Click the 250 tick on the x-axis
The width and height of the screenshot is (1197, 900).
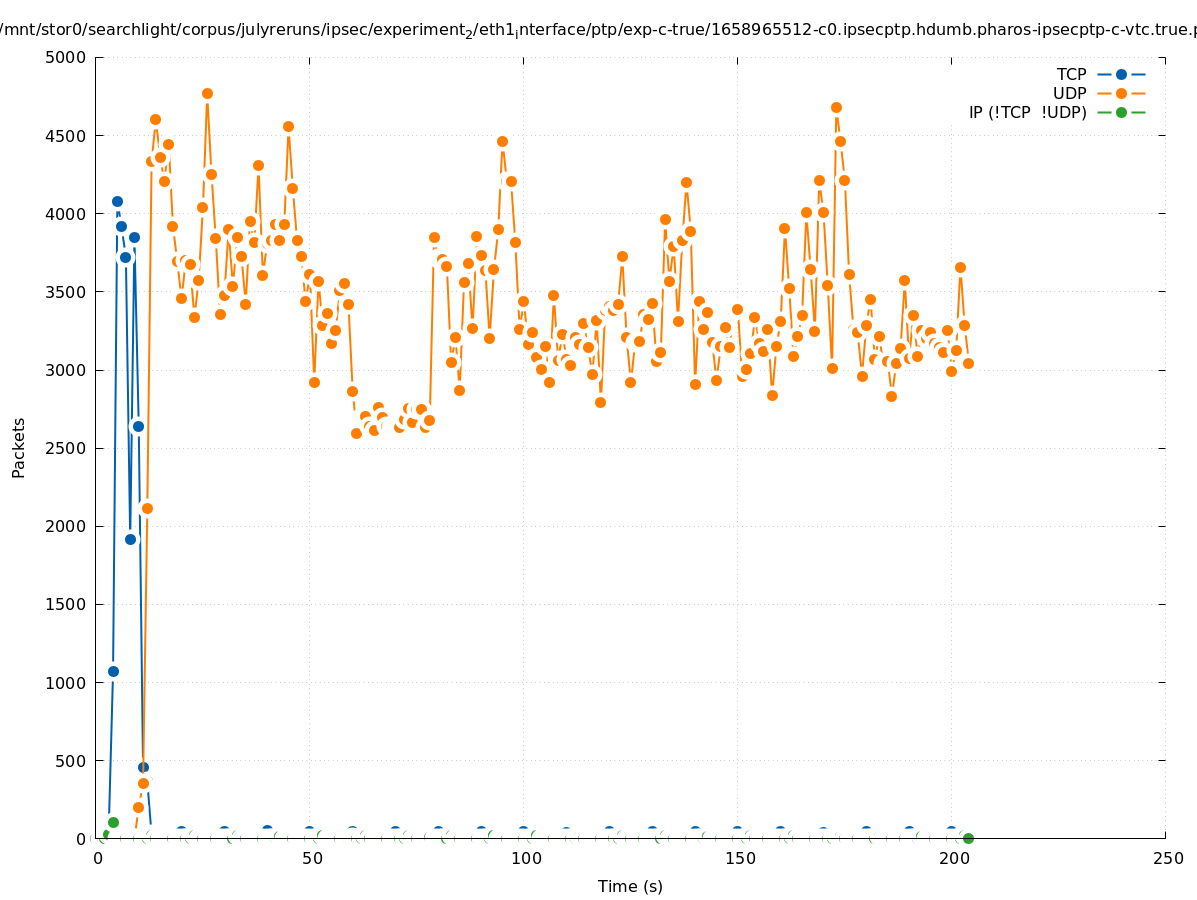click(1168, 859)
